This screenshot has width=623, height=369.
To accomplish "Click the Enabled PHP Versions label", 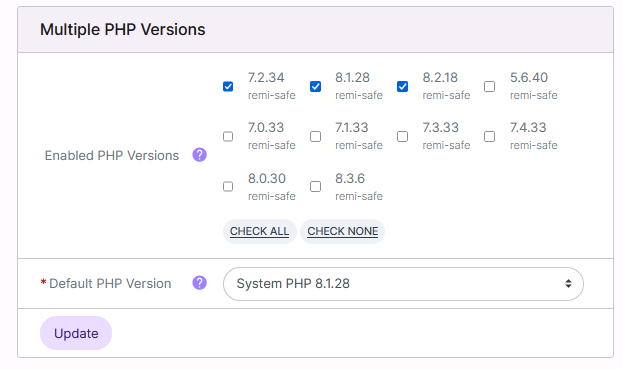I will 112,155.
